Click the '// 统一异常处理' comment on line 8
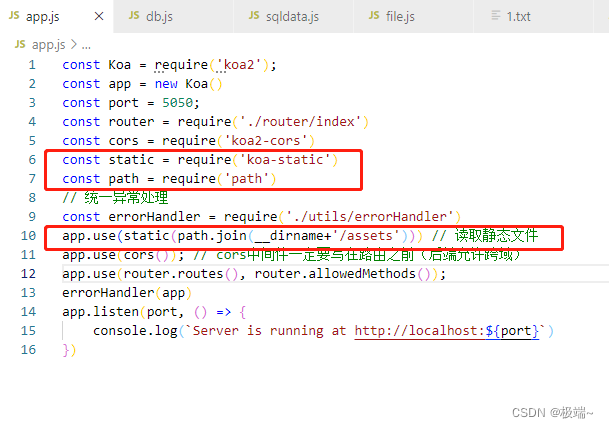The height and width of the screenshot is (428, 609). pyautogui.click(x=115, y=198)
